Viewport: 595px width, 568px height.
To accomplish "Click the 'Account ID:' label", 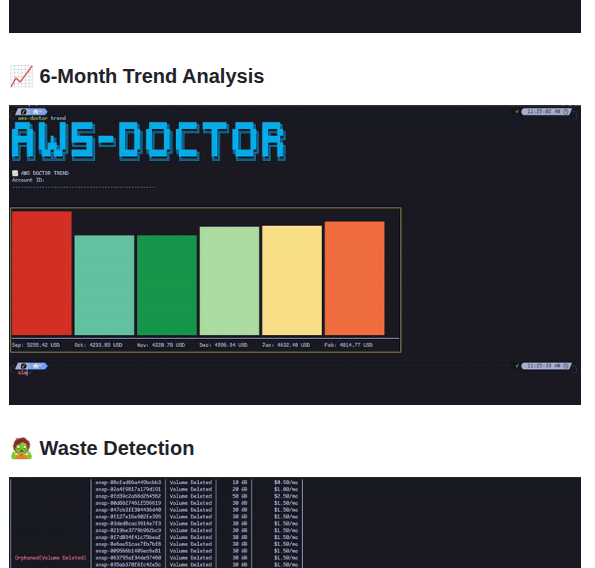I will [28, 180].
